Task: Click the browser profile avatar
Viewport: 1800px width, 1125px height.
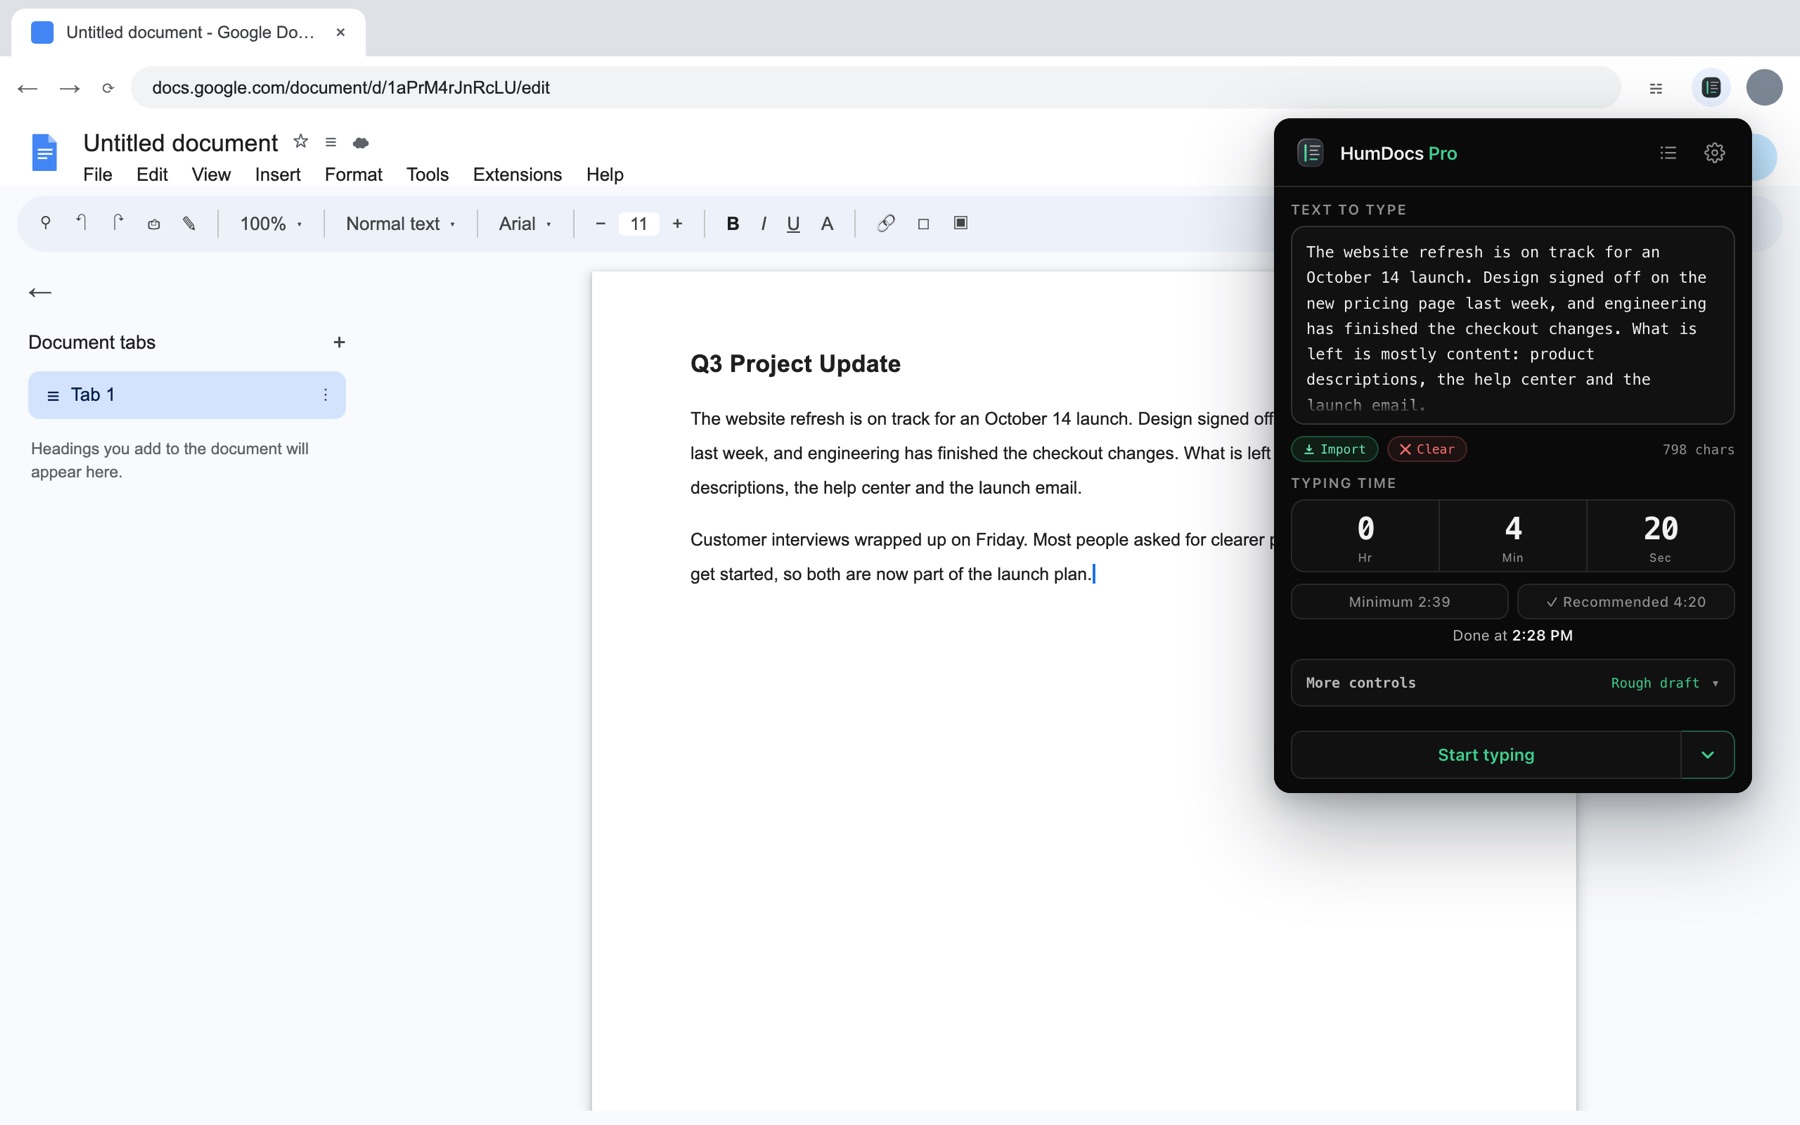Action: 1764,87
